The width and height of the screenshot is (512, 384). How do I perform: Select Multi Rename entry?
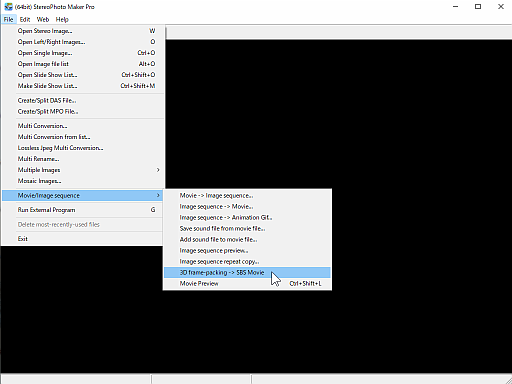pyautogui.click(x=82, y=159)
